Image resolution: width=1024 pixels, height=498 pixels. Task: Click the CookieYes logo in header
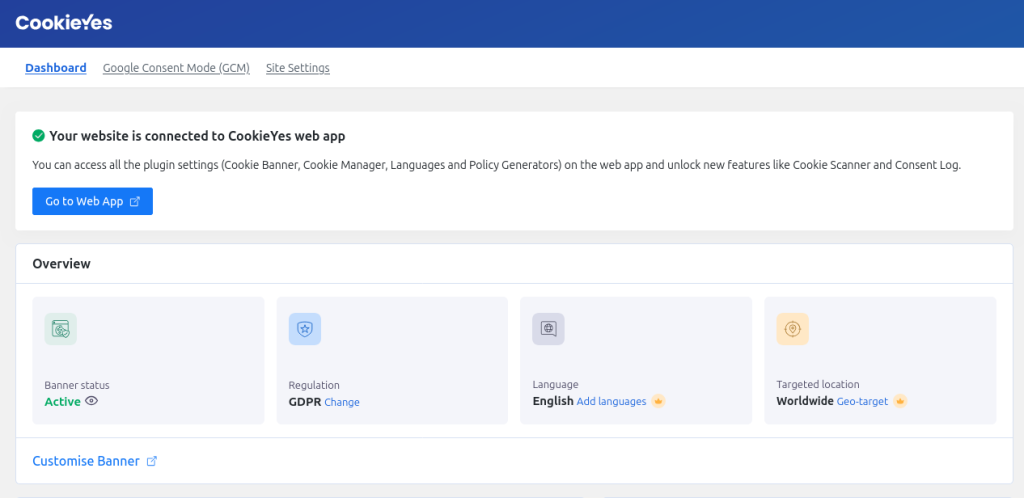64,22
